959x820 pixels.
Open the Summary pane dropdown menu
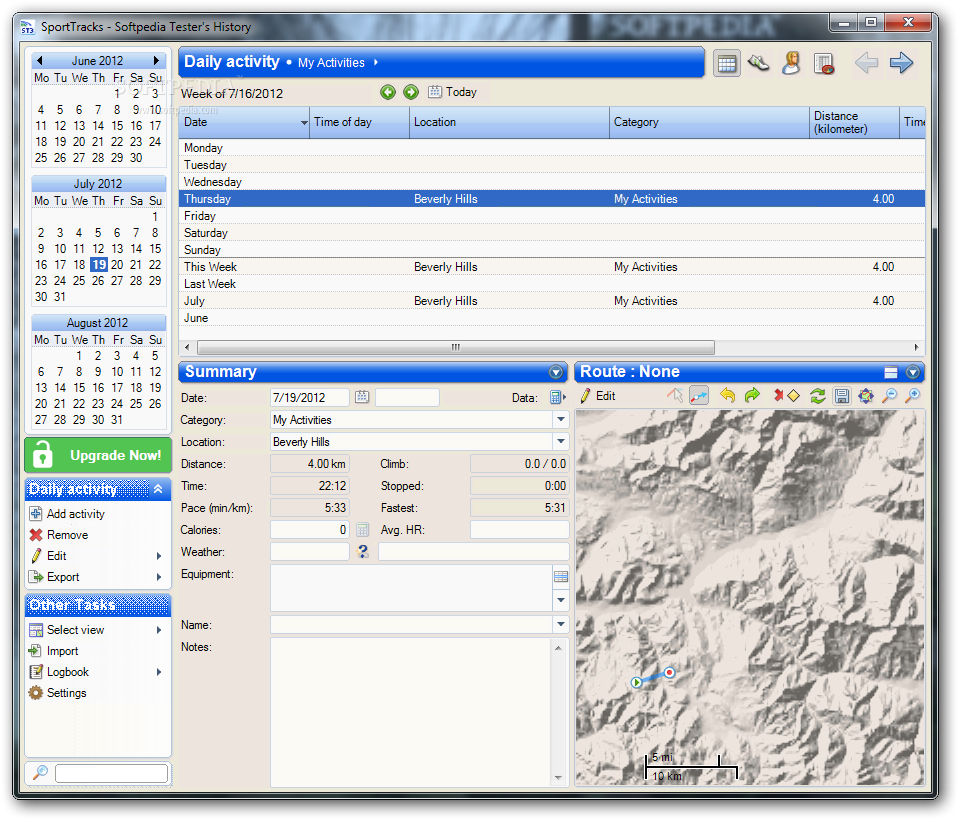pyautogui.click(x=556, y=372)
